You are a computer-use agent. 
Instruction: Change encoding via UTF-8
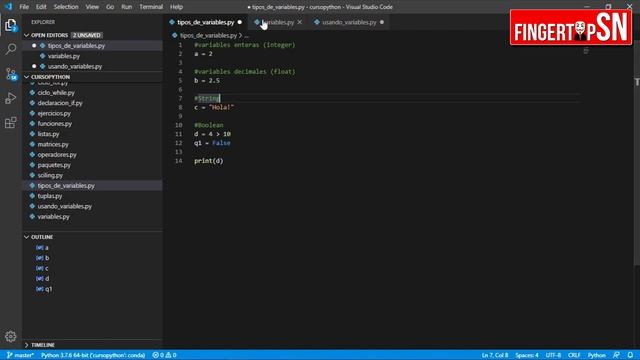(553, 355)
